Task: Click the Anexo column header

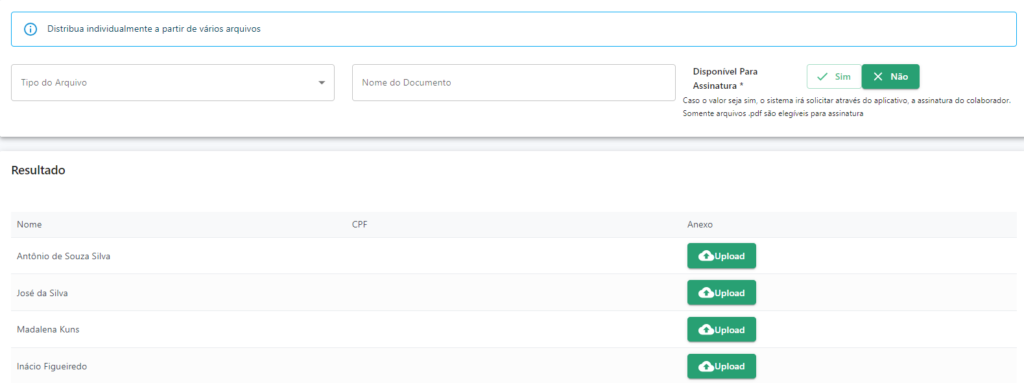Action: [x=700, y=224]
